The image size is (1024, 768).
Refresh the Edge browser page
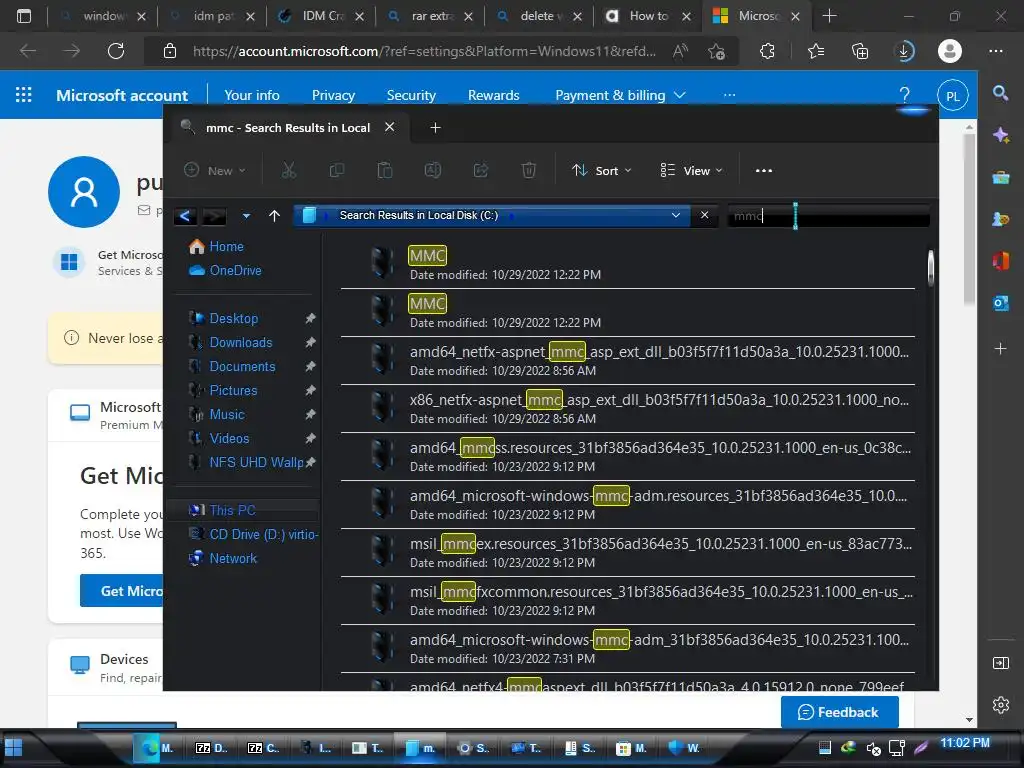116,51
